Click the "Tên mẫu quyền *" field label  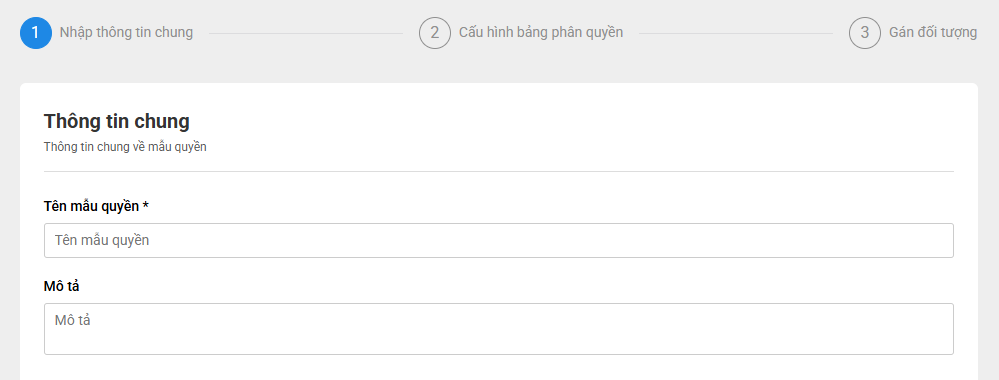click(96, 207)
